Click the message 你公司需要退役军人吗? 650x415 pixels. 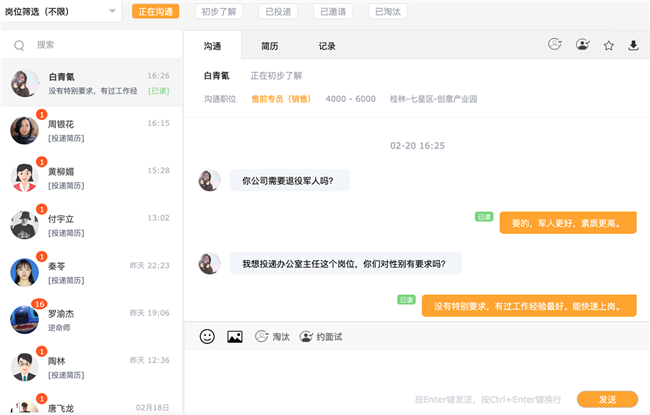(x=289, y=180)
